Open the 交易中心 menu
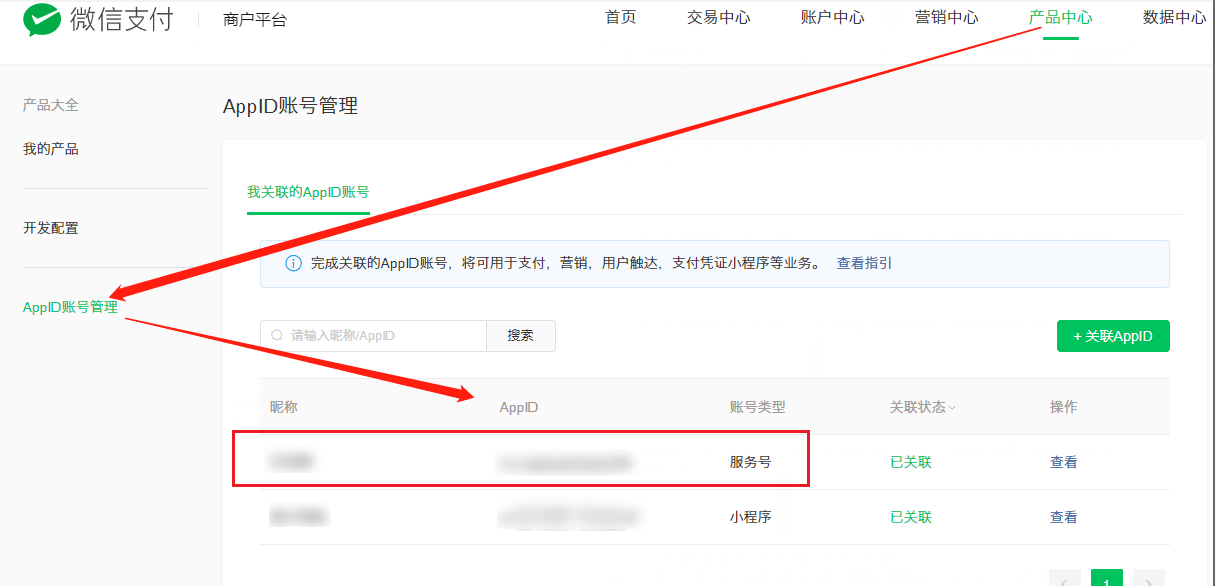Viewport: 1215px width, 586px height. (719, 18)
